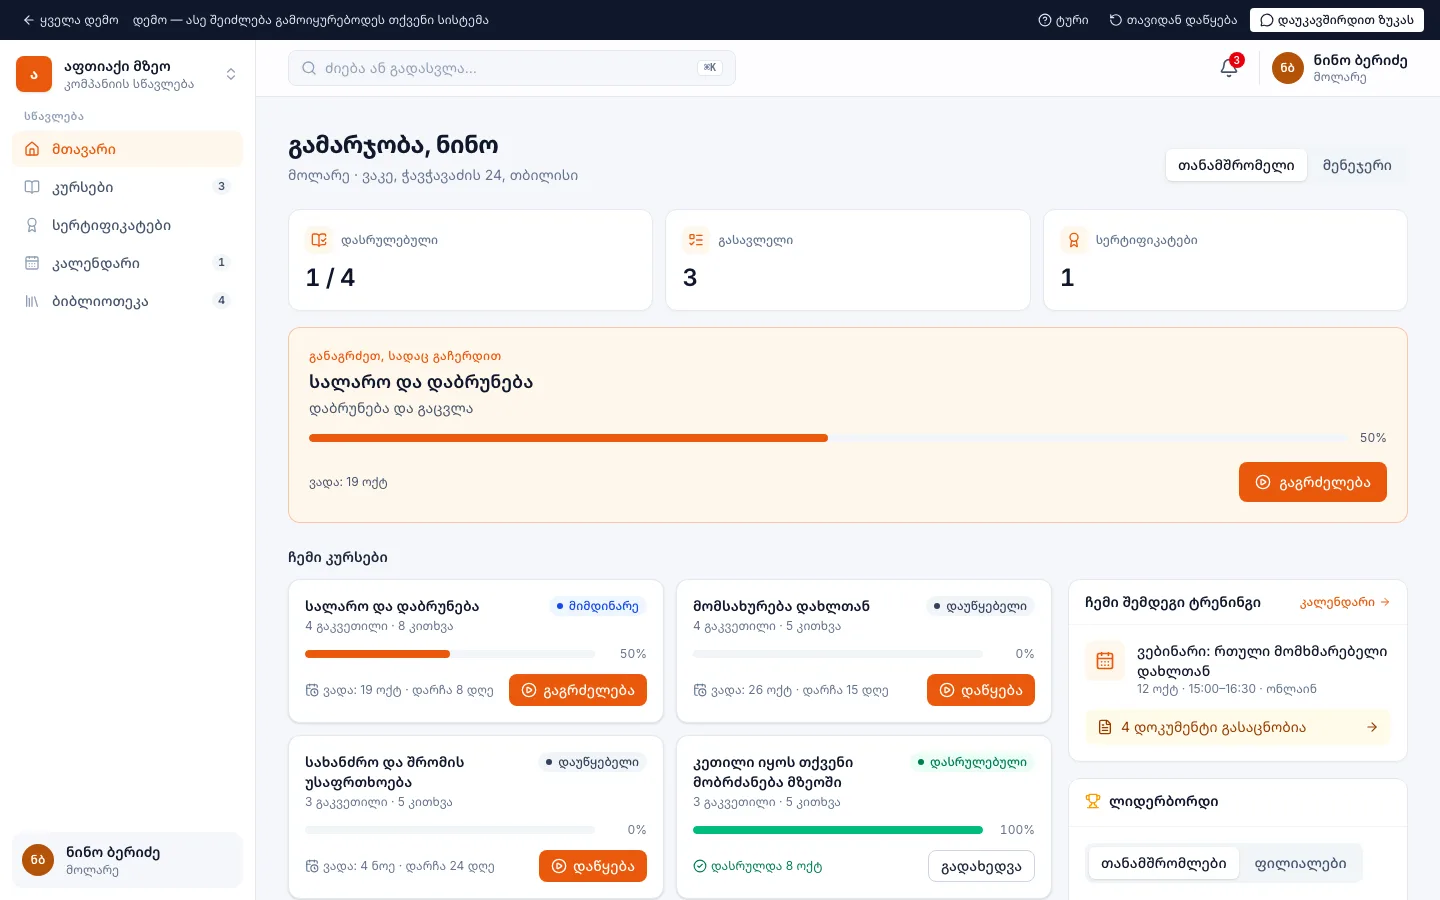Viewport: 1440px width, 900px height.
Task: Select ფილიალები in the leaderboard
Action: tap(1301, 863)
